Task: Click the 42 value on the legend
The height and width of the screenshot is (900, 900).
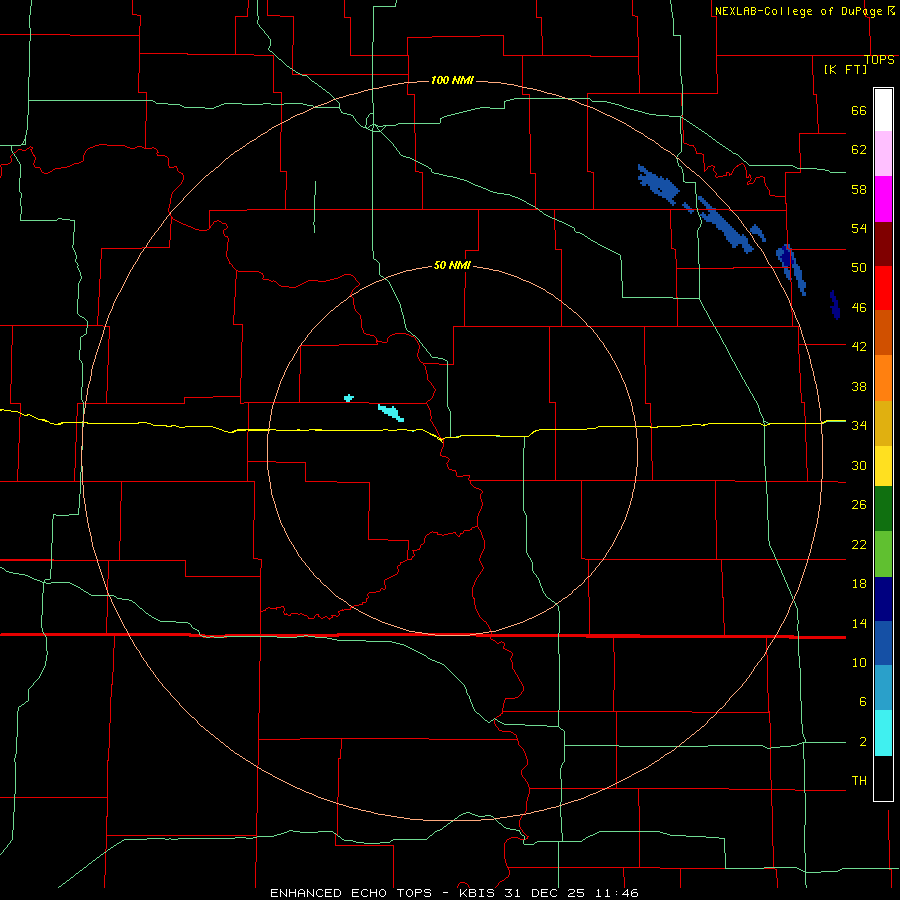Action: (x=859, y=347)
